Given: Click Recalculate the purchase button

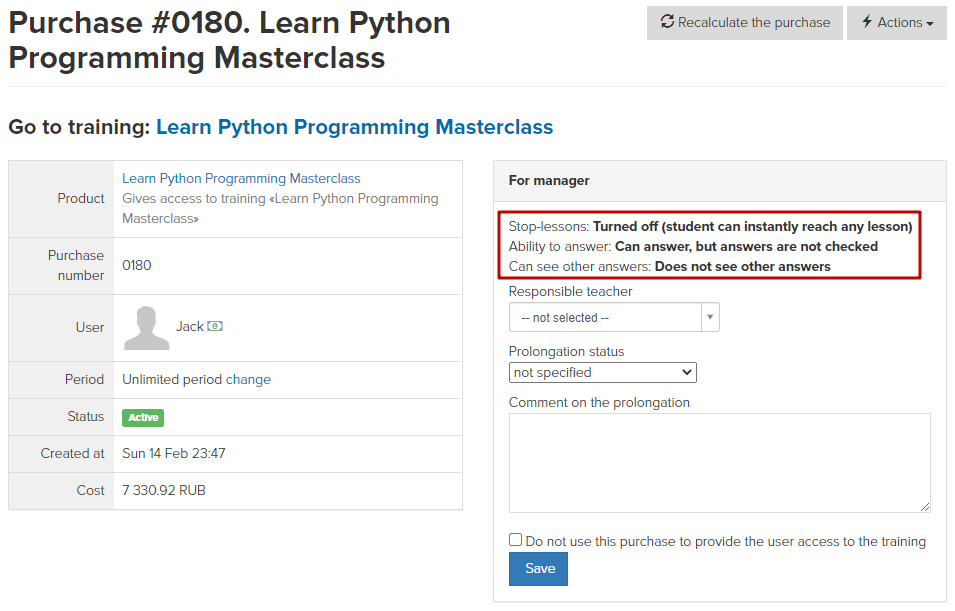Looking at the screenshot, I should click(745, 23).
